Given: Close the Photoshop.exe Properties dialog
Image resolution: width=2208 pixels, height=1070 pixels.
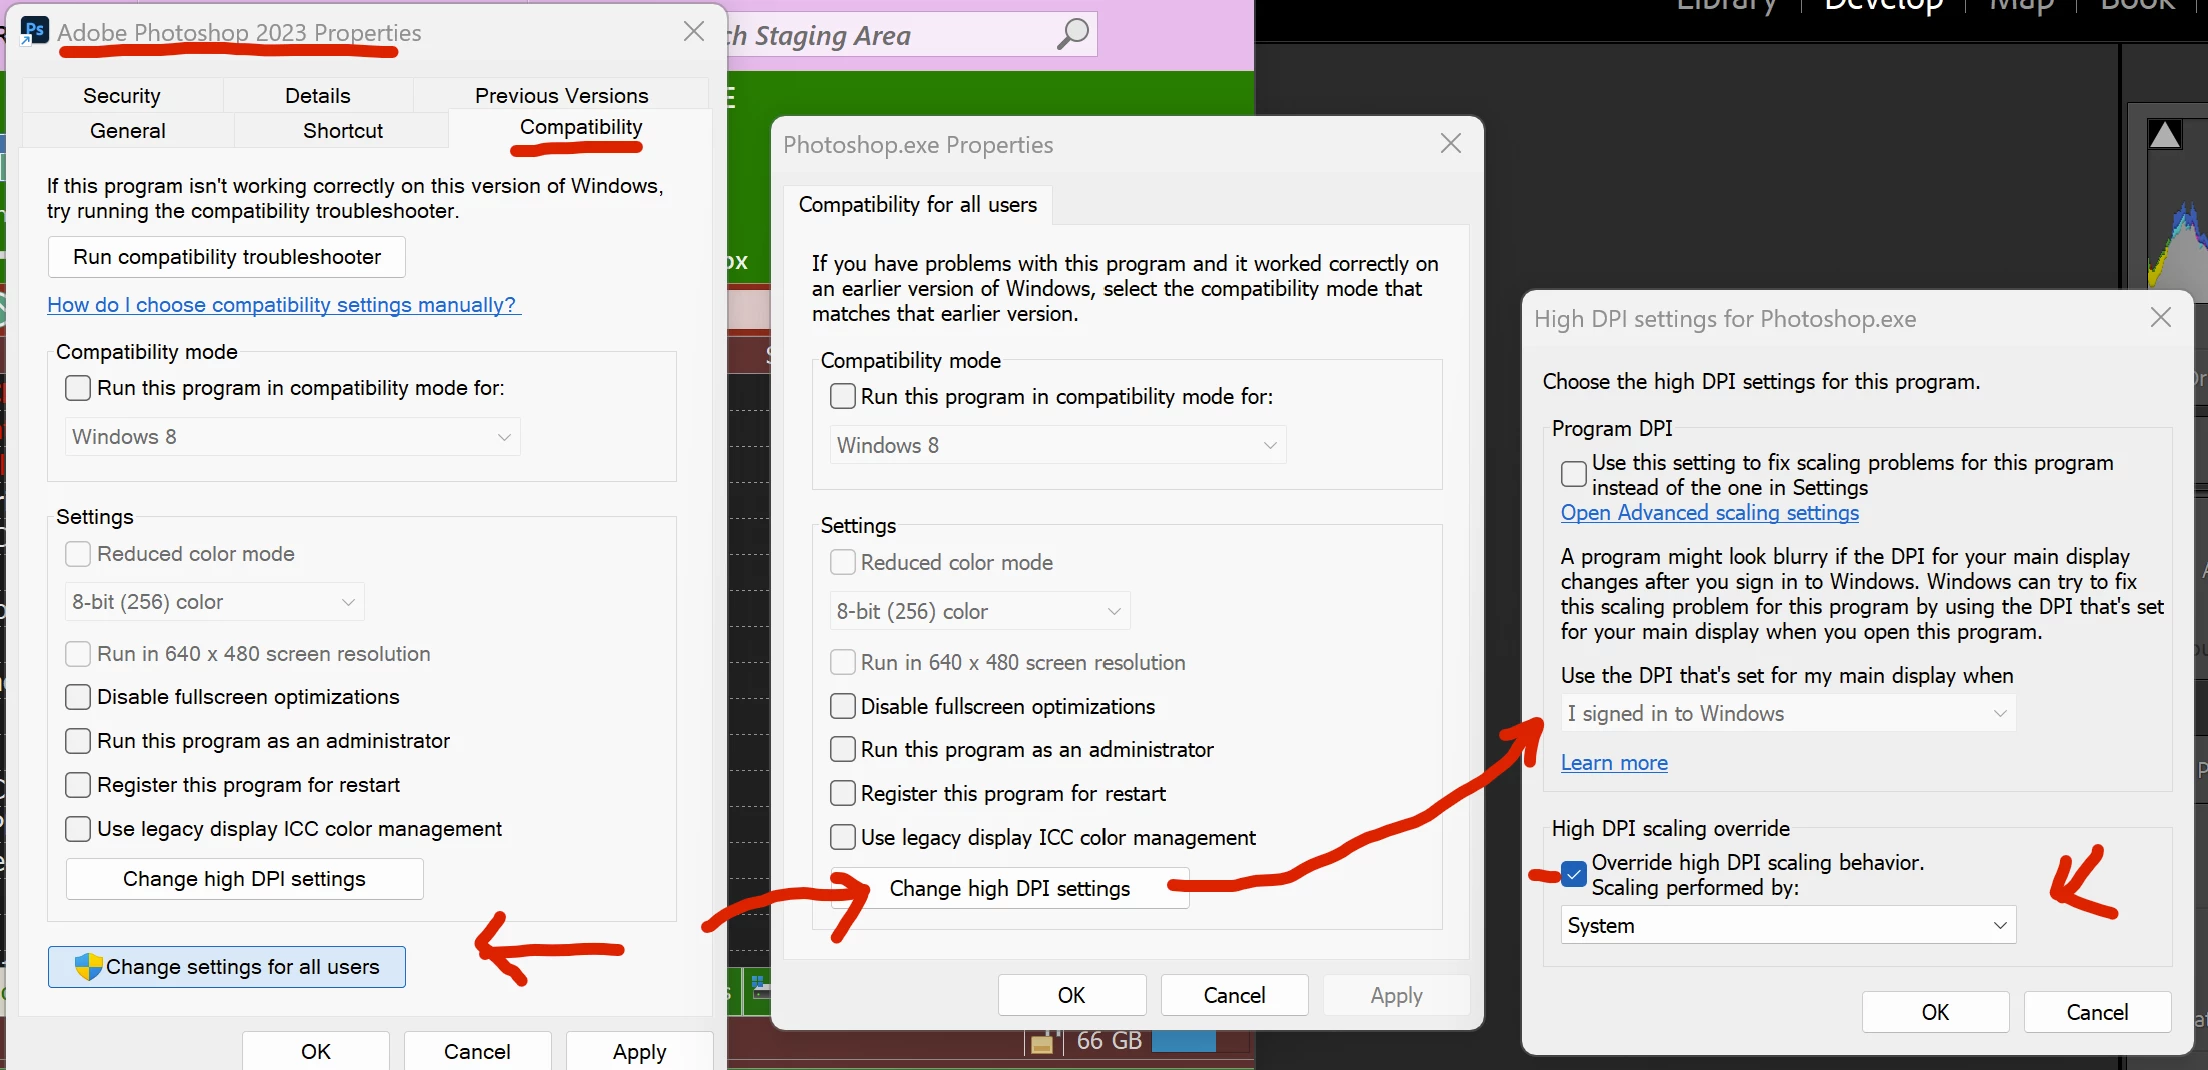Looking at the screenshot, I should coord(1451,144).
